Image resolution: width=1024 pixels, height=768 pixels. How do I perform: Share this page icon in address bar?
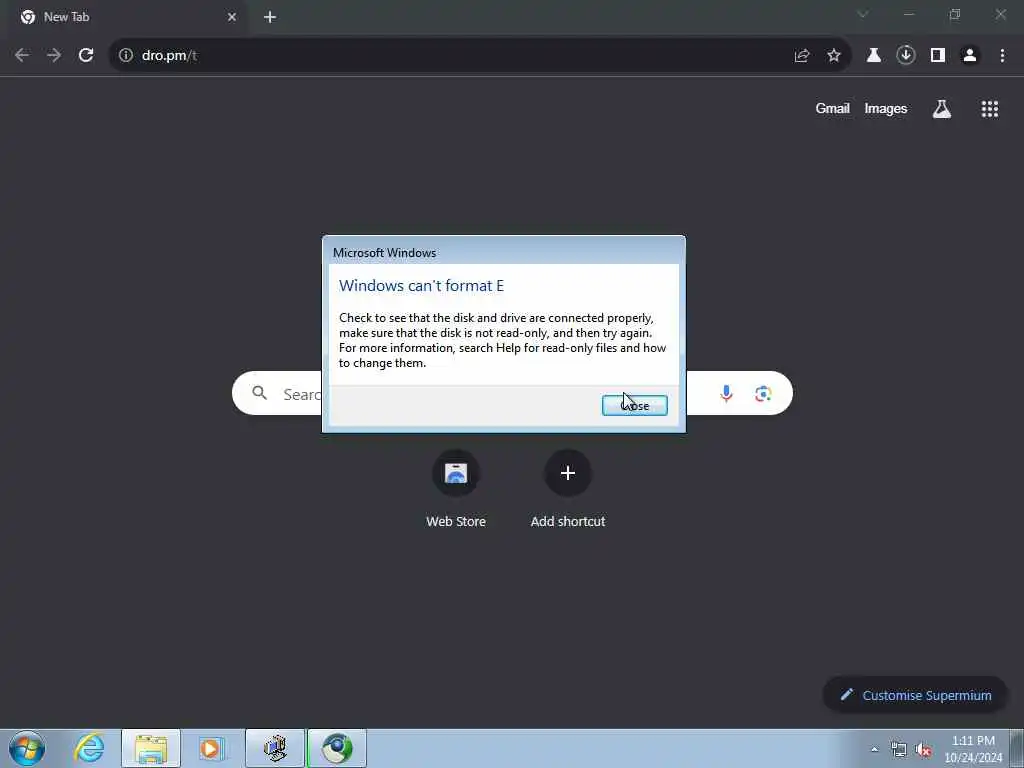pos(802,56)
